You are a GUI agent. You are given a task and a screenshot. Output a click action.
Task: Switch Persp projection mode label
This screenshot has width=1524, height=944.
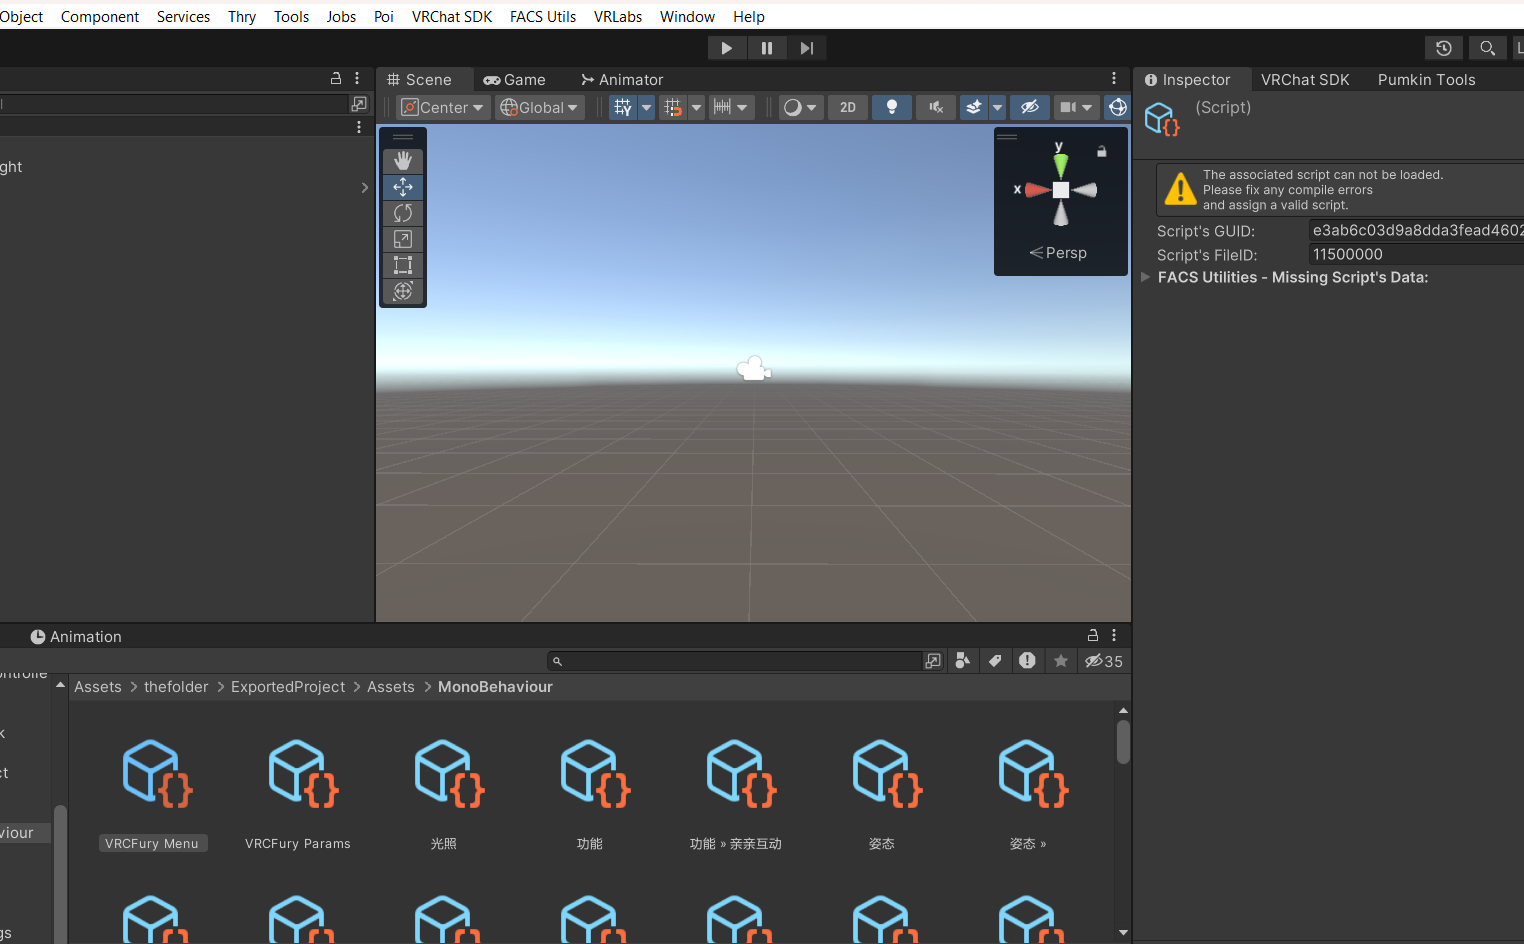(1058, 253)
